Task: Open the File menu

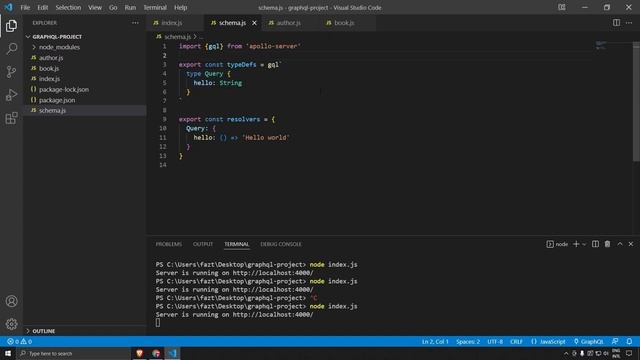Action: [25, 7]
